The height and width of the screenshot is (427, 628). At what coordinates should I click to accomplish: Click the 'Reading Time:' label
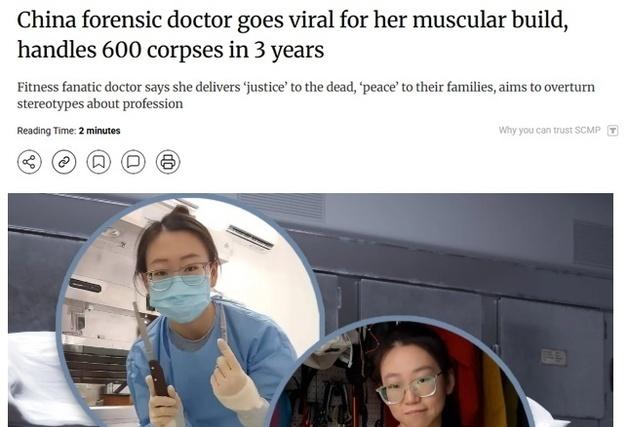[46, 131]
